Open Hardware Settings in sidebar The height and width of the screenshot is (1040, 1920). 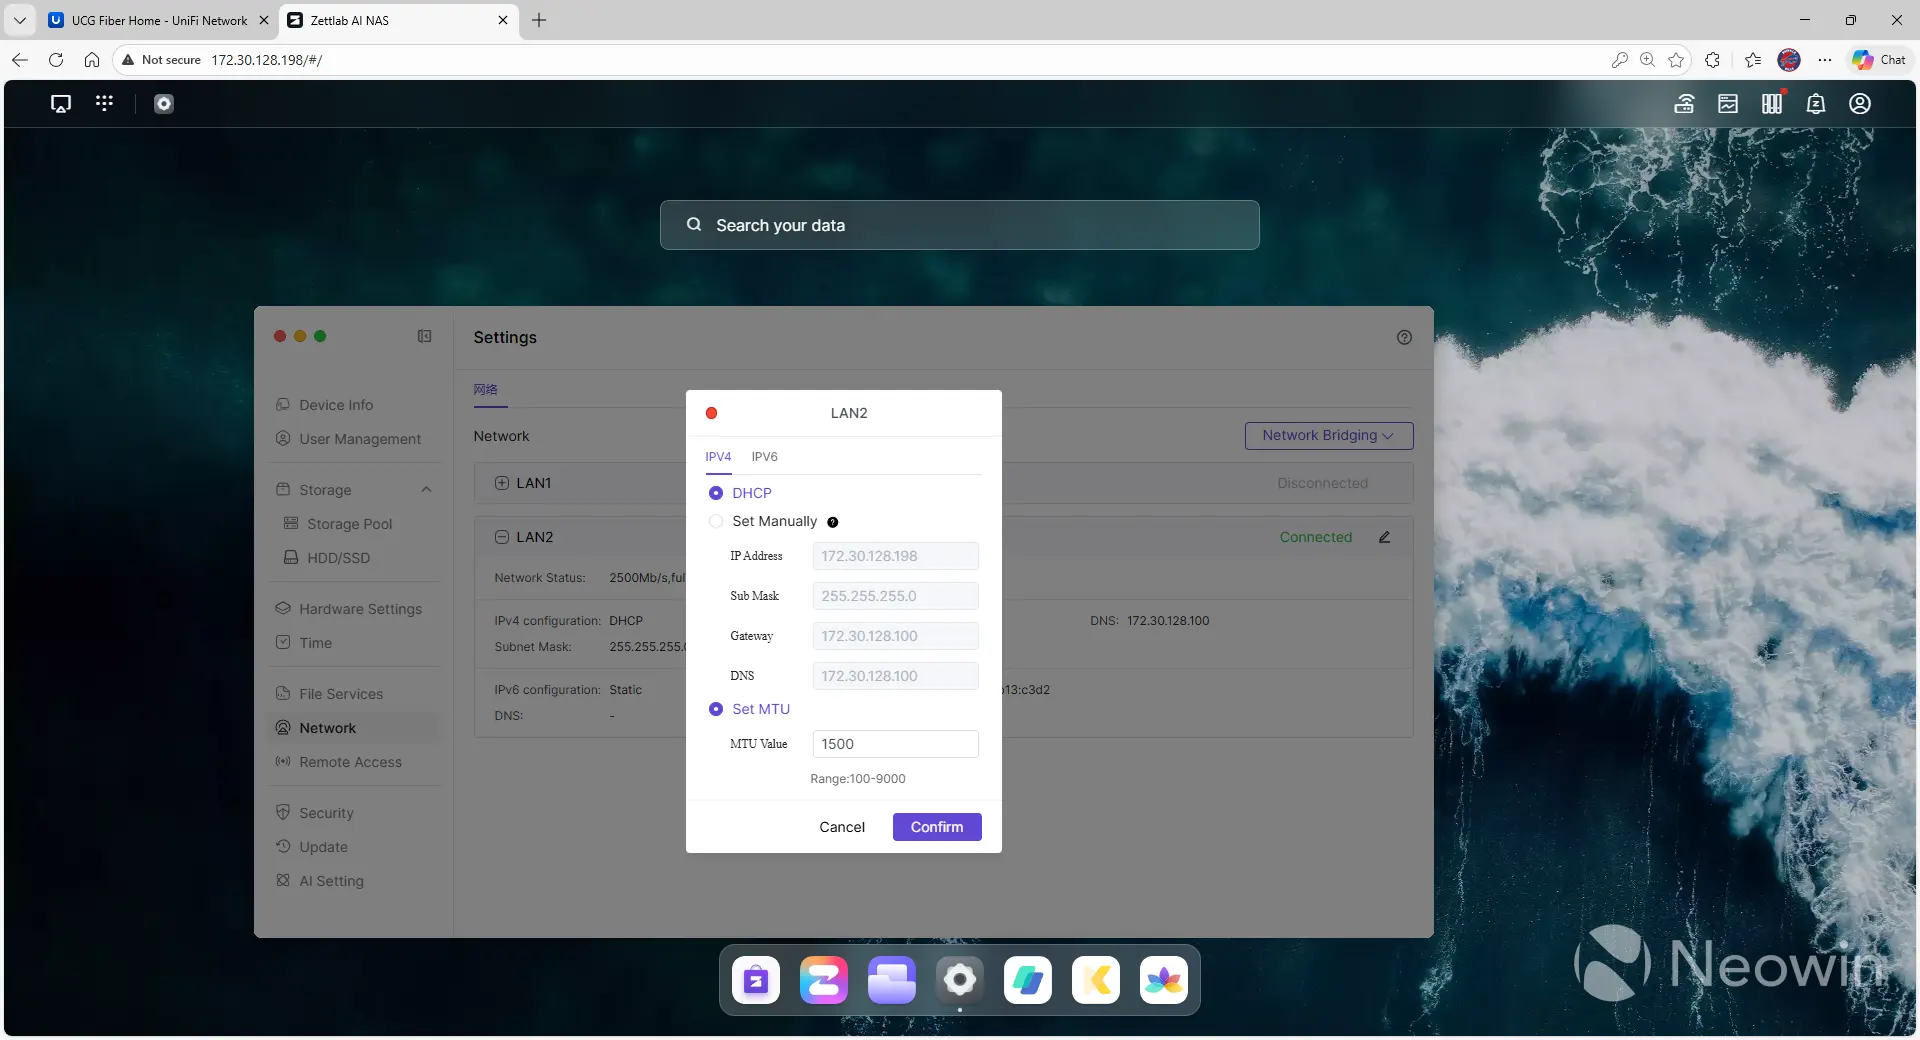(x=360, y=609)
